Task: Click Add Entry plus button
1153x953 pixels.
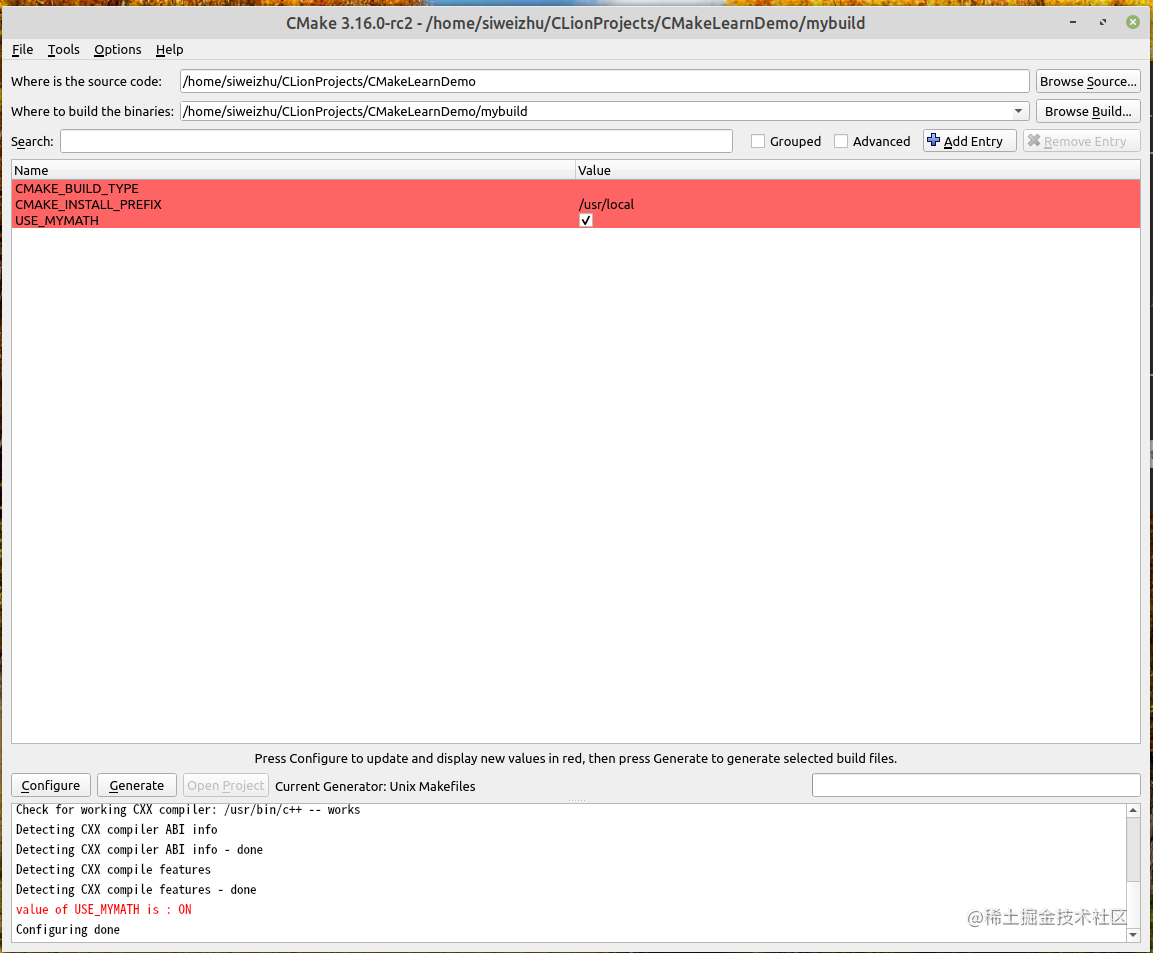Action: coord(969,140)
